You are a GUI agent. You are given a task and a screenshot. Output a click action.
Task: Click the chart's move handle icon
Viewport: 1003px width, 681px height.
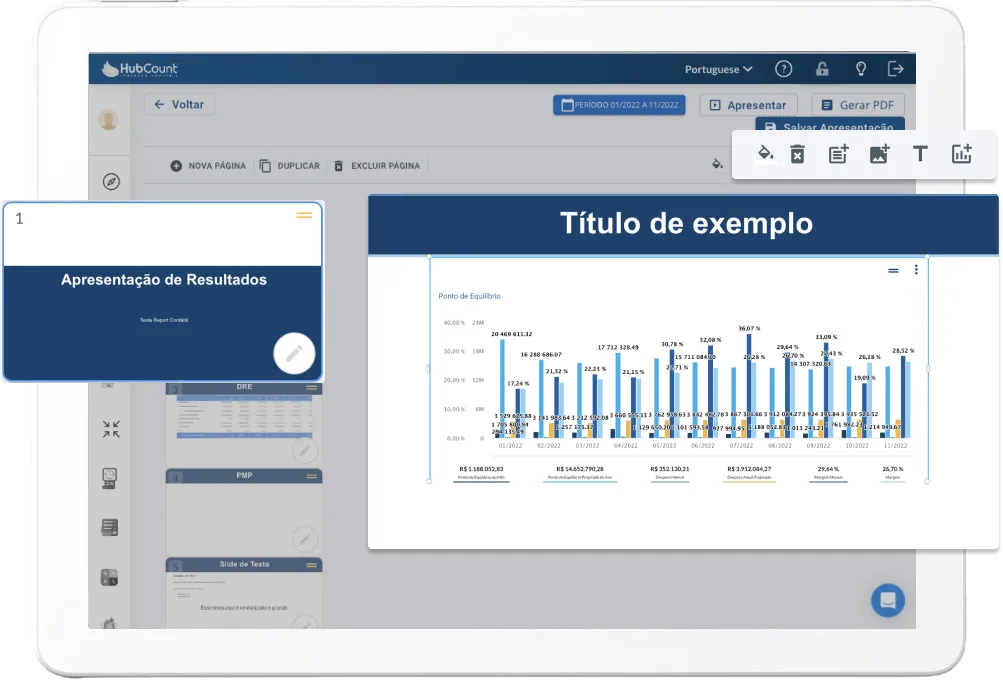pyautogui.click(x=894, y=270)
